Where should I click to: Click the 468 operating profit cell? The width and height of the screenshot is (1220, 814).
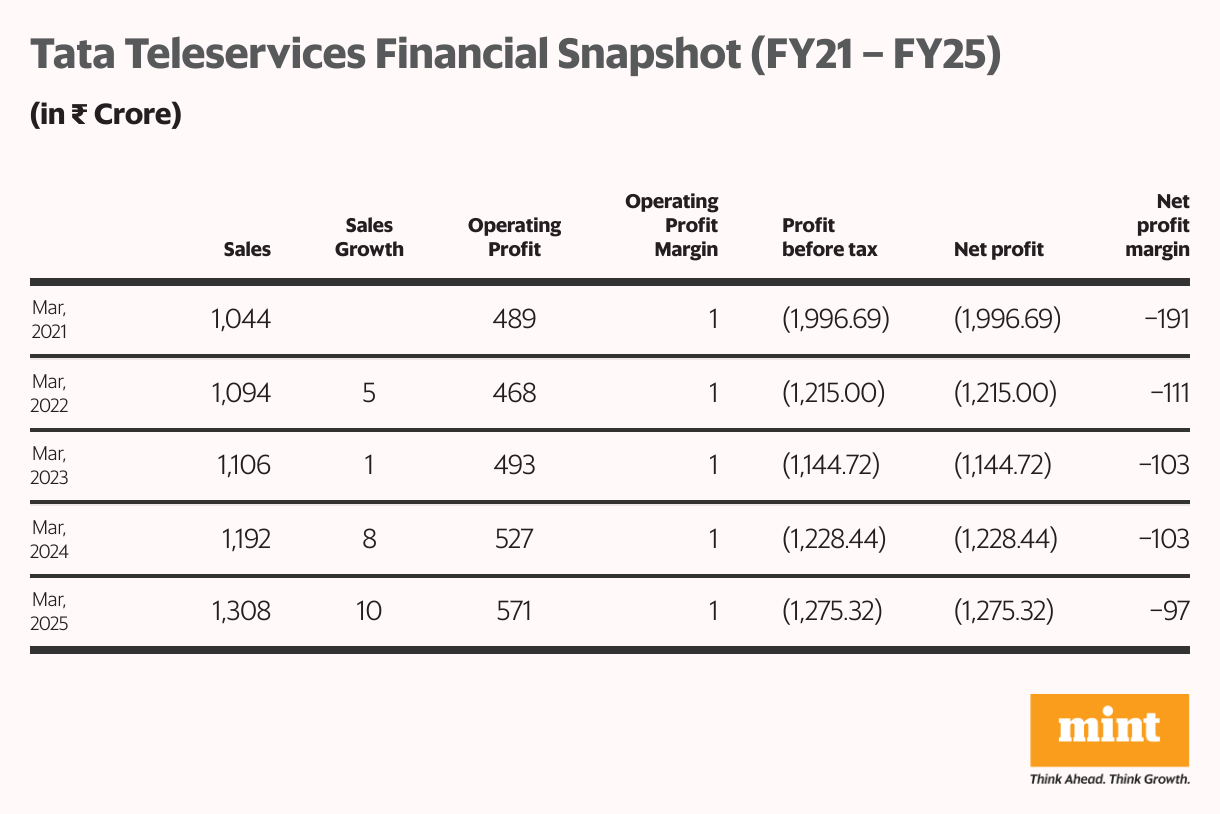pos(514,393)
